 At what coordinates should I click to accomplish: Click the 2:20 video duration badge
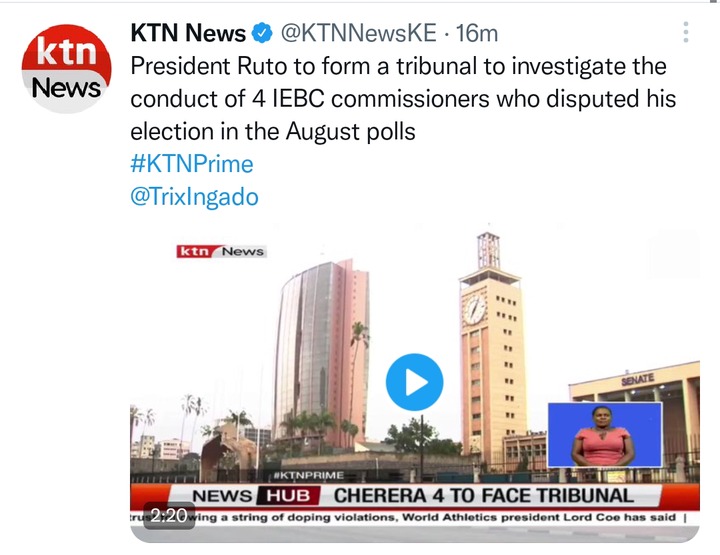169,515
